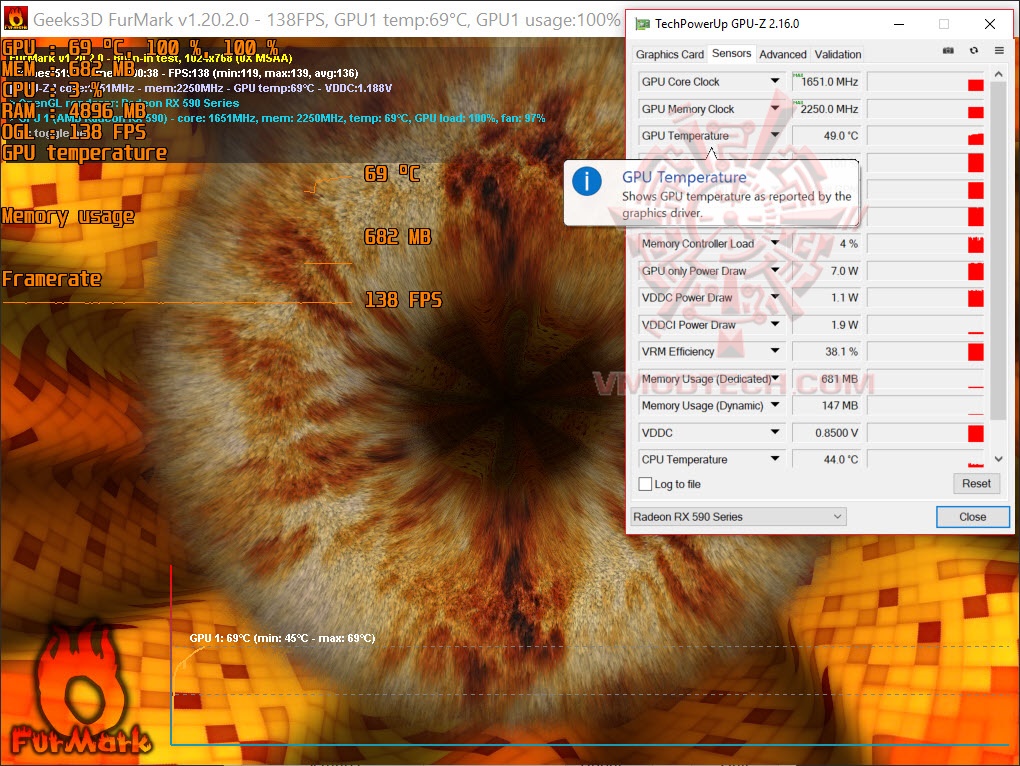Screen dimensions: 1020x766
Task: Click the scroll up arrow in sensors list
Action: coord(999,74)
